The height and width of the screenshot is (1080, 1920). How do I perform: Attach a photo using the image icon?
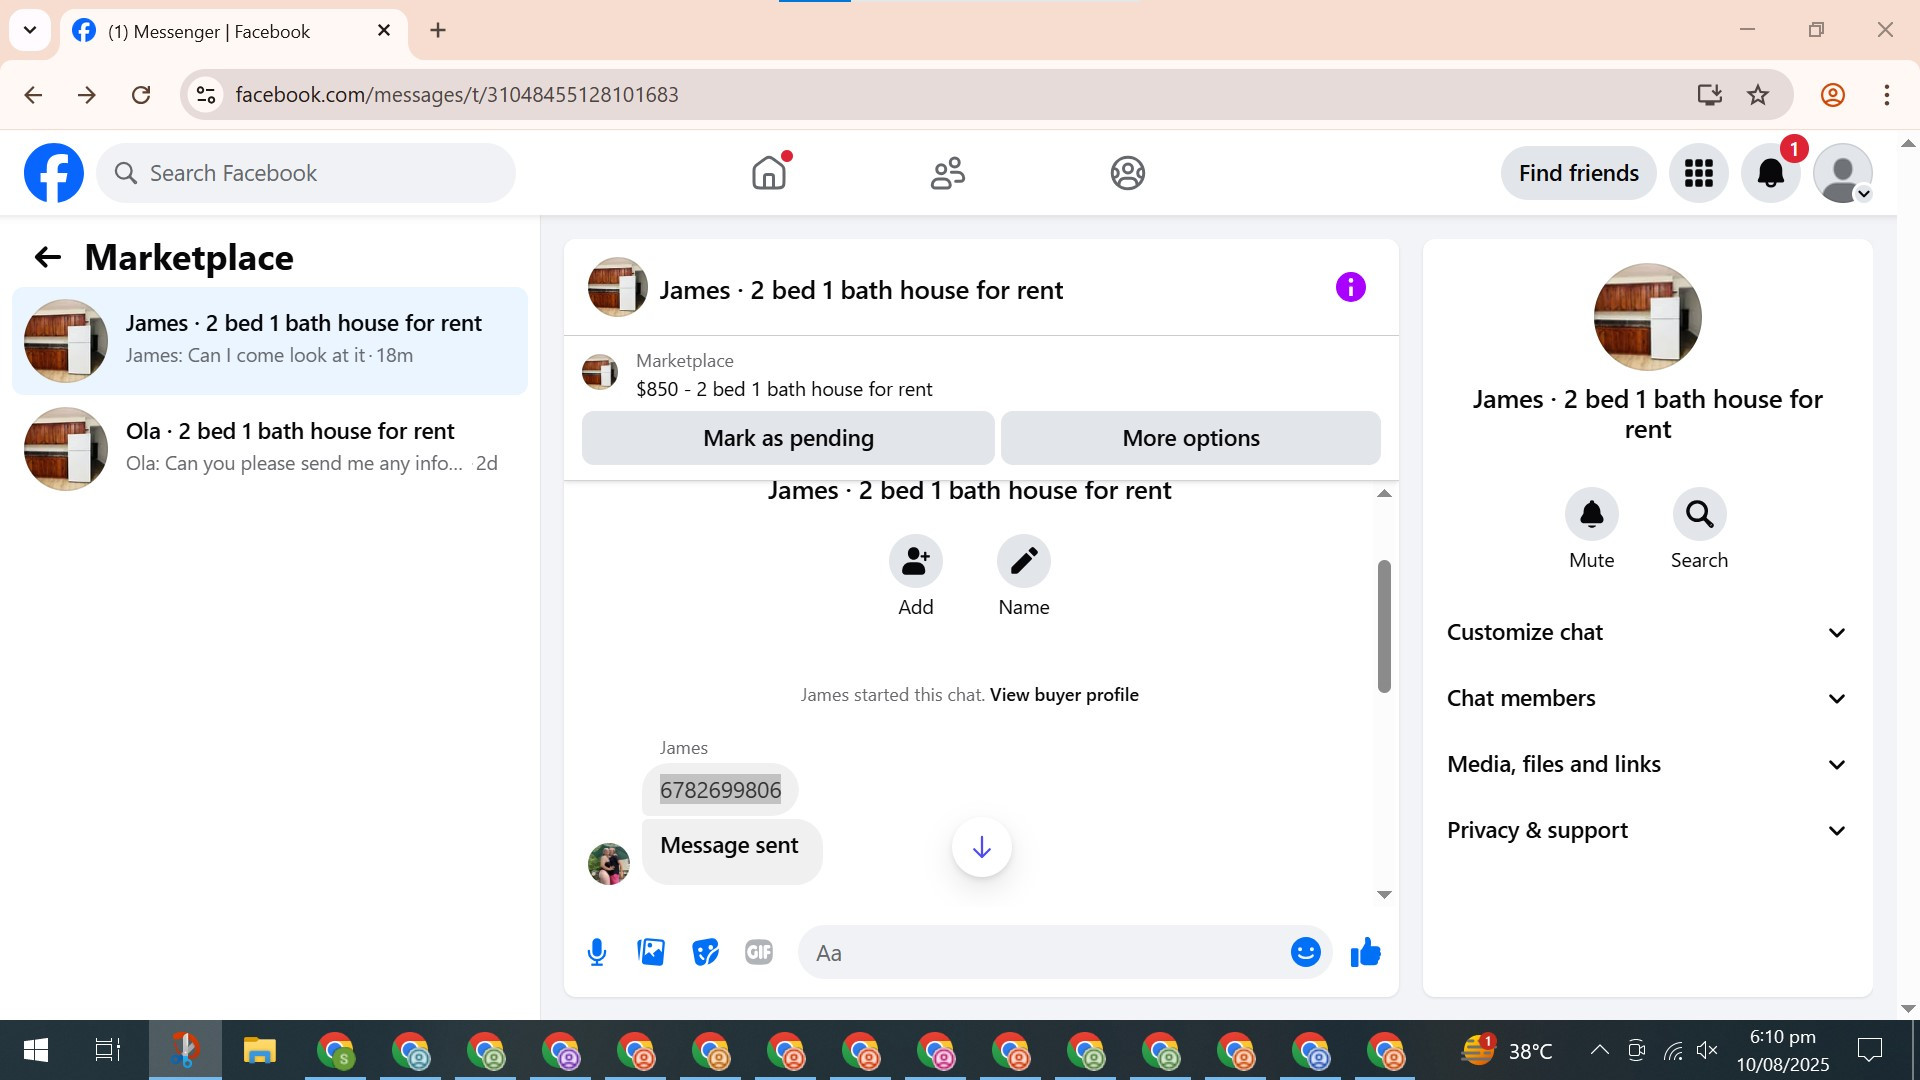[x=651, y=953]
